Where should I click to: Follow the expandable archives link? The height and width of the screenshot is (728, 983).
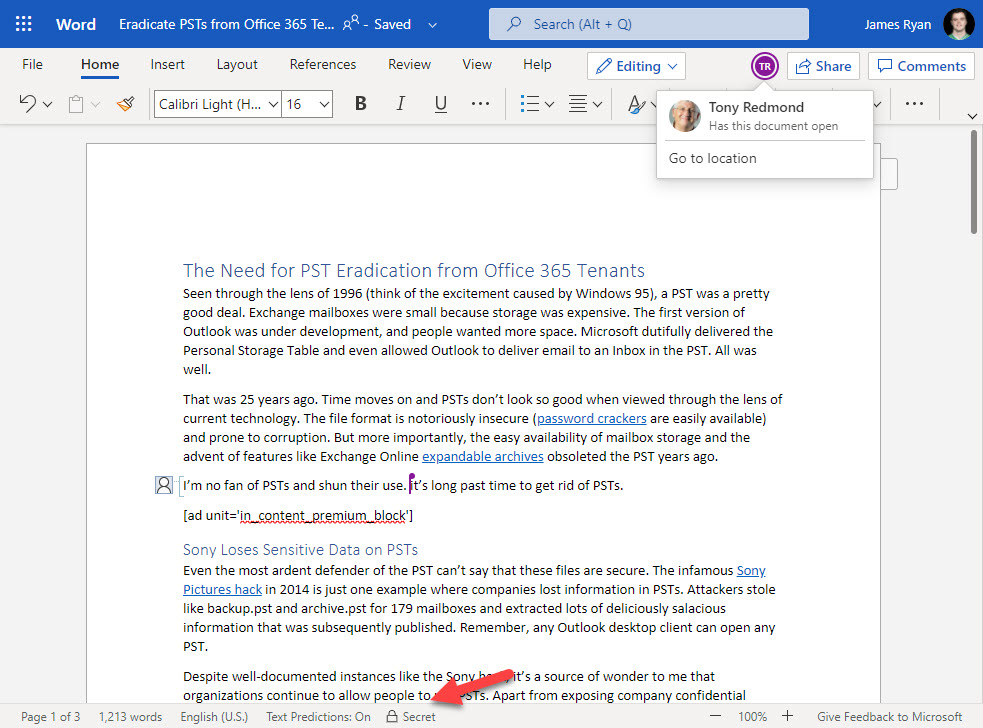[x=483, y=456]
